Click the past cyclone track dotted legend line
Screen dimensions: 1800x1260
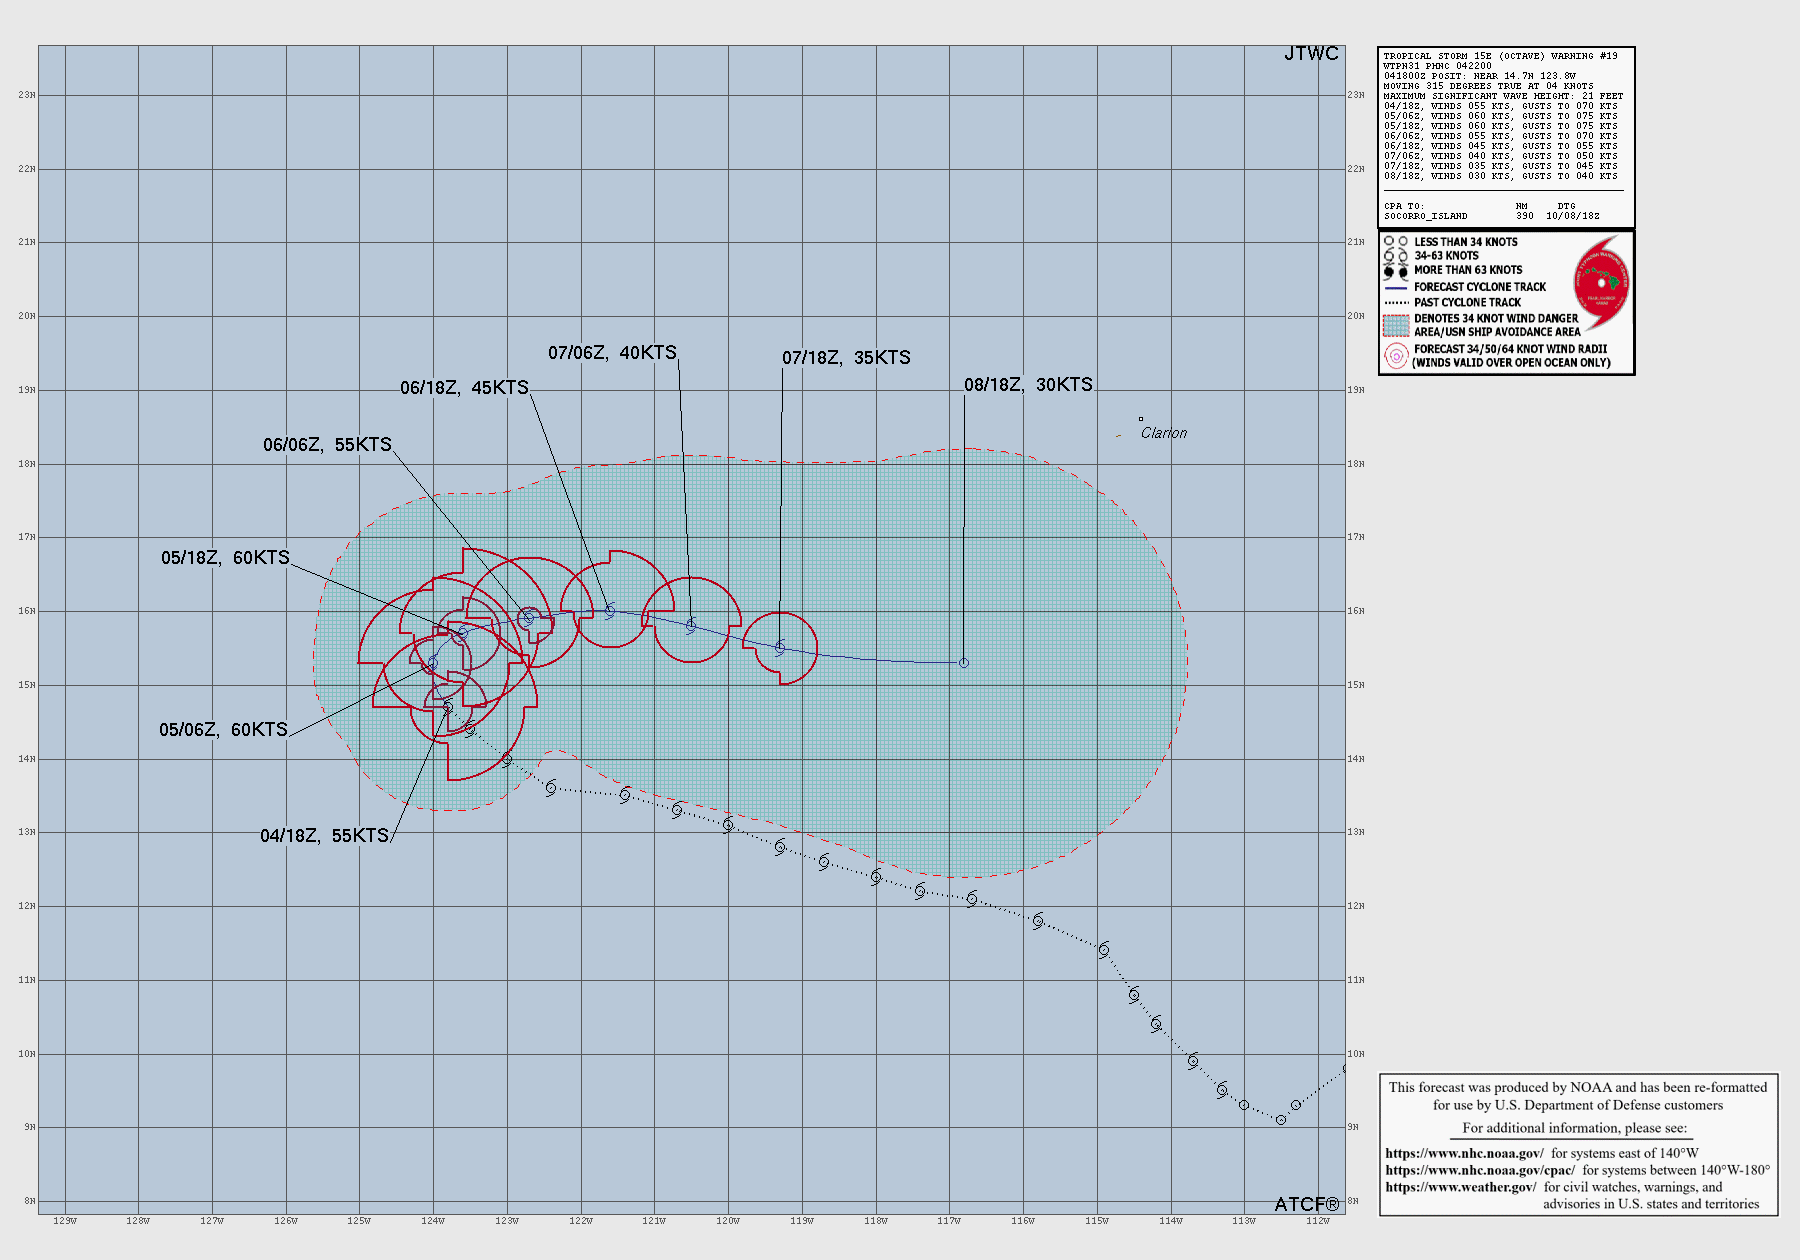pos(1396,302)
